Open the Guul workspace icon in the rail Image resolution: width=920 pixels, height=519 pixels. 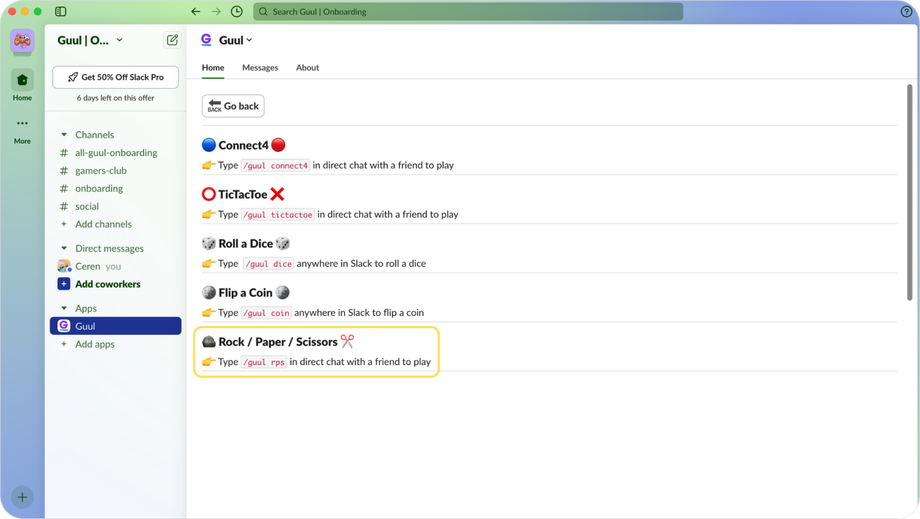click(22, 41)
